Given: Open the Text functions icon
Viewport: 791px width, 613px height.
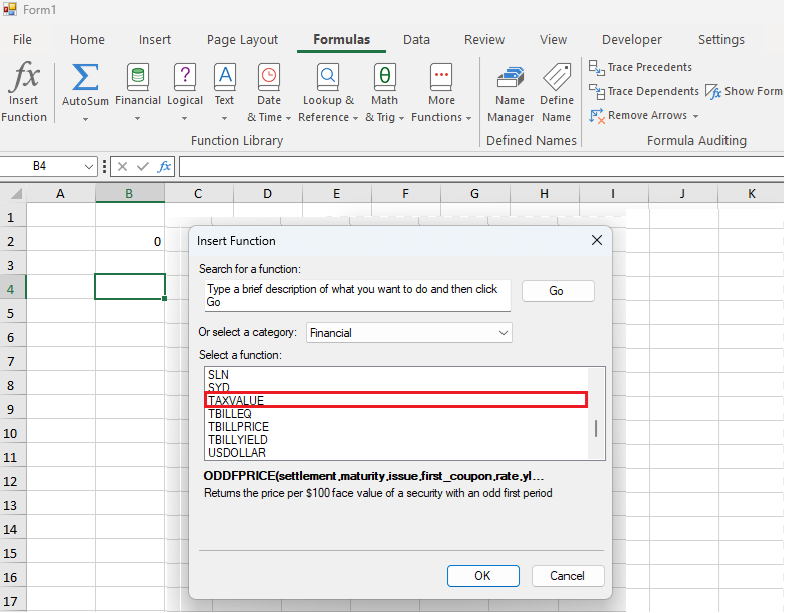Looking at the screenshot, I should click(x=224, y=77).
